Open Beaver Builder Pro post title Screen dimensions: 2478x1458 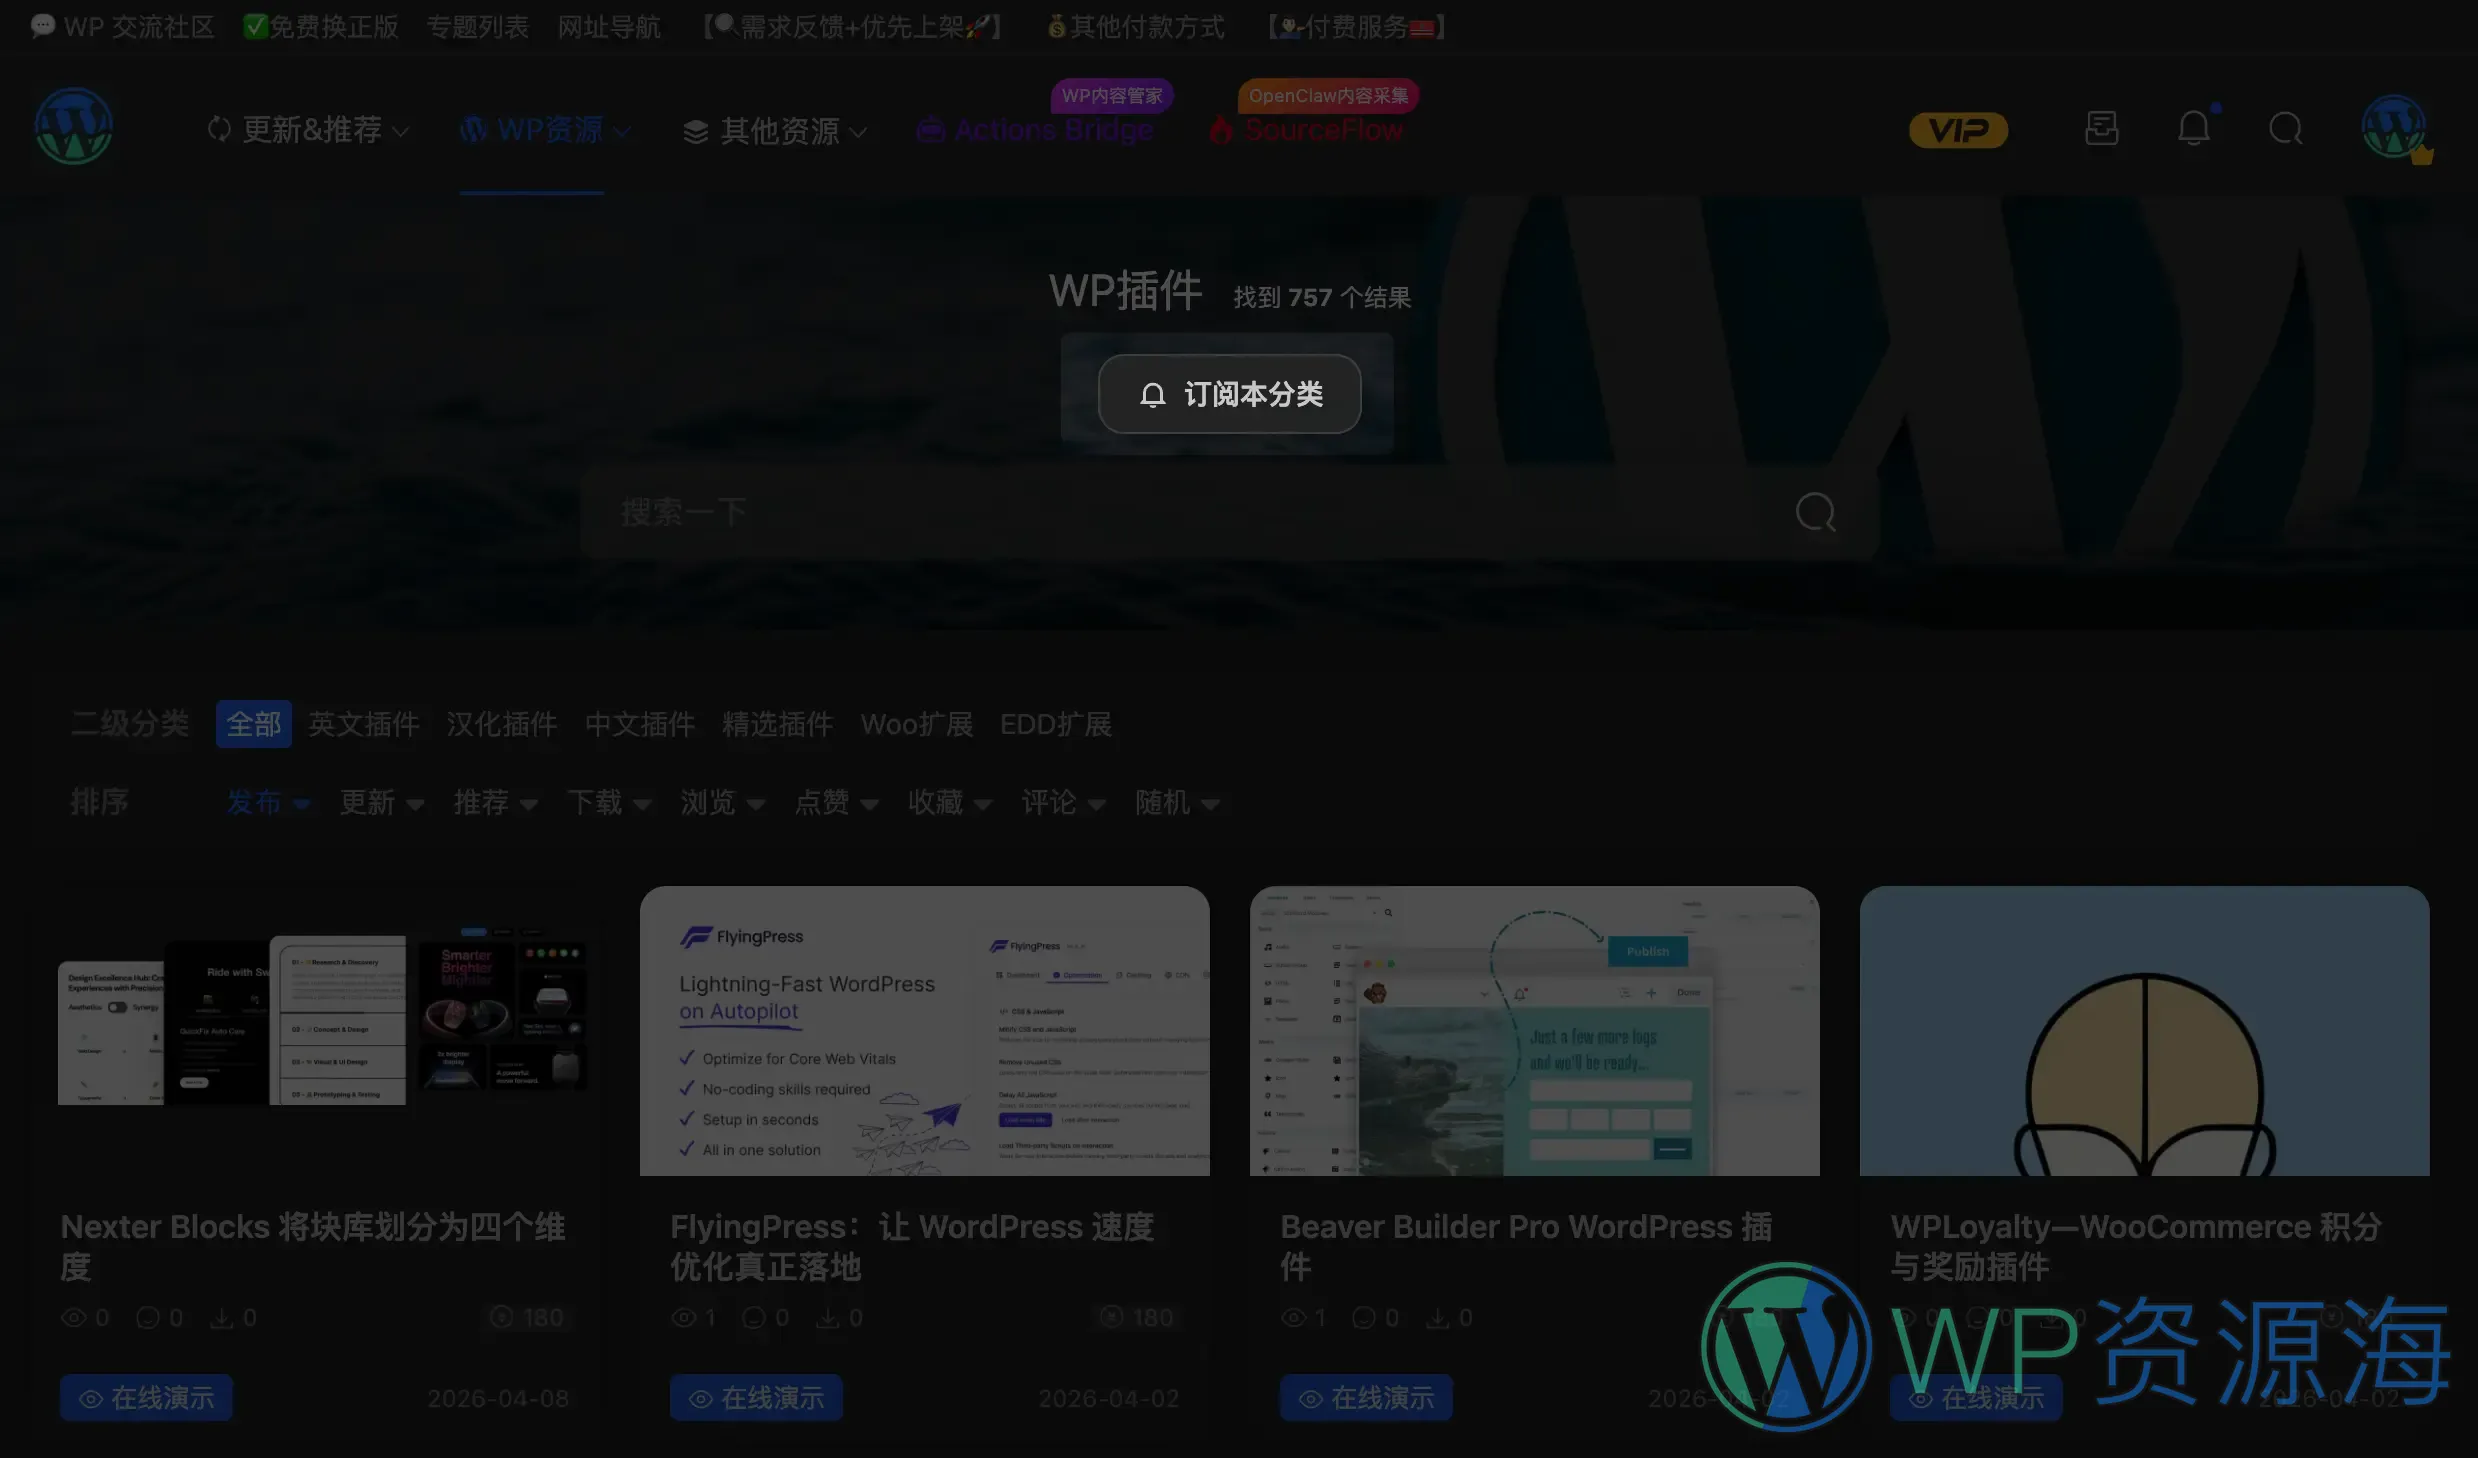tap(1527, 1246)
